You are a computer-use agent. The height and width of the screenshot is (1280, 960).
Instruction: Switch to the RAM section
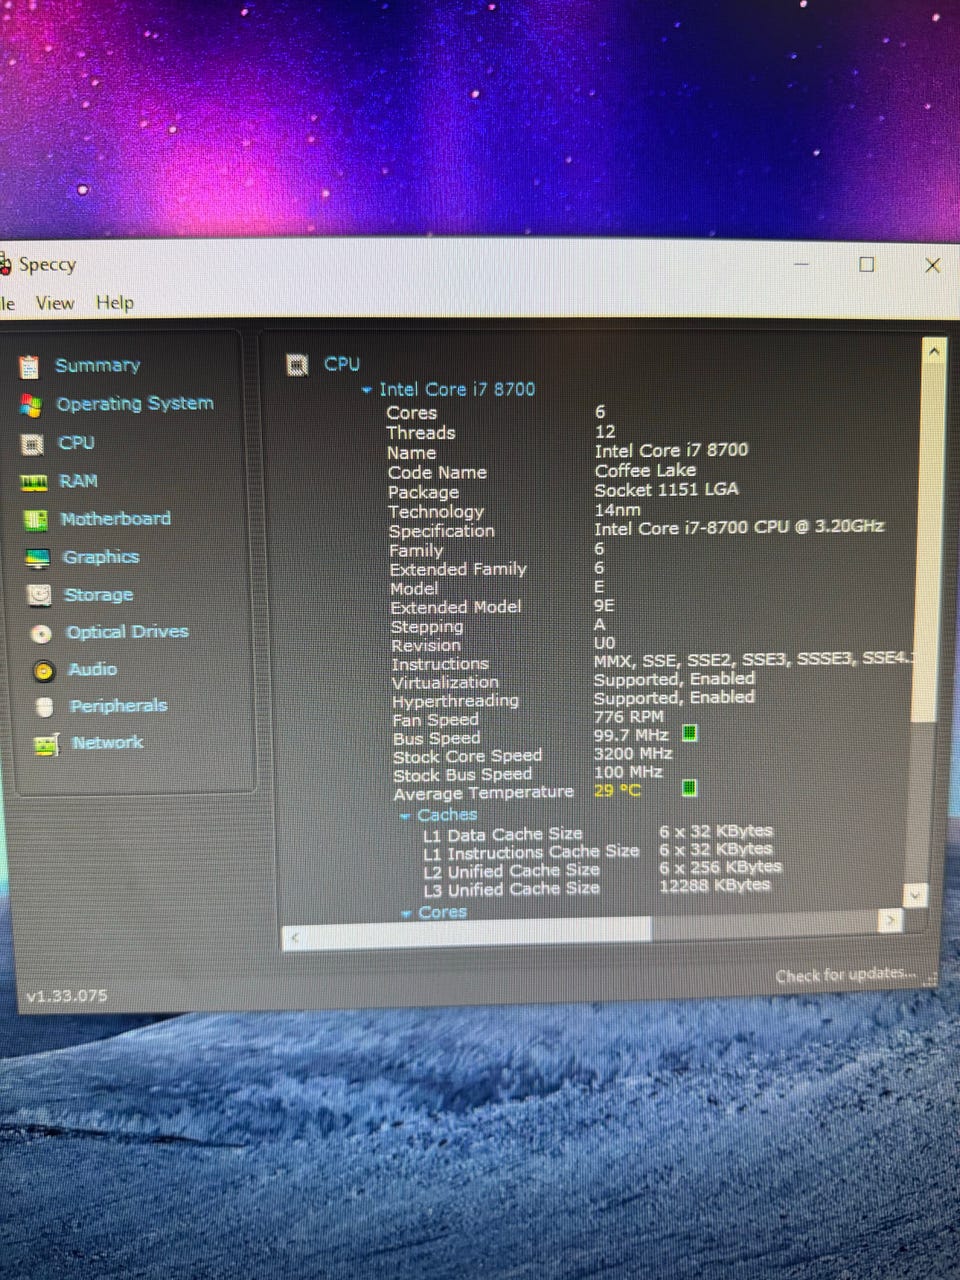(78, 481)
